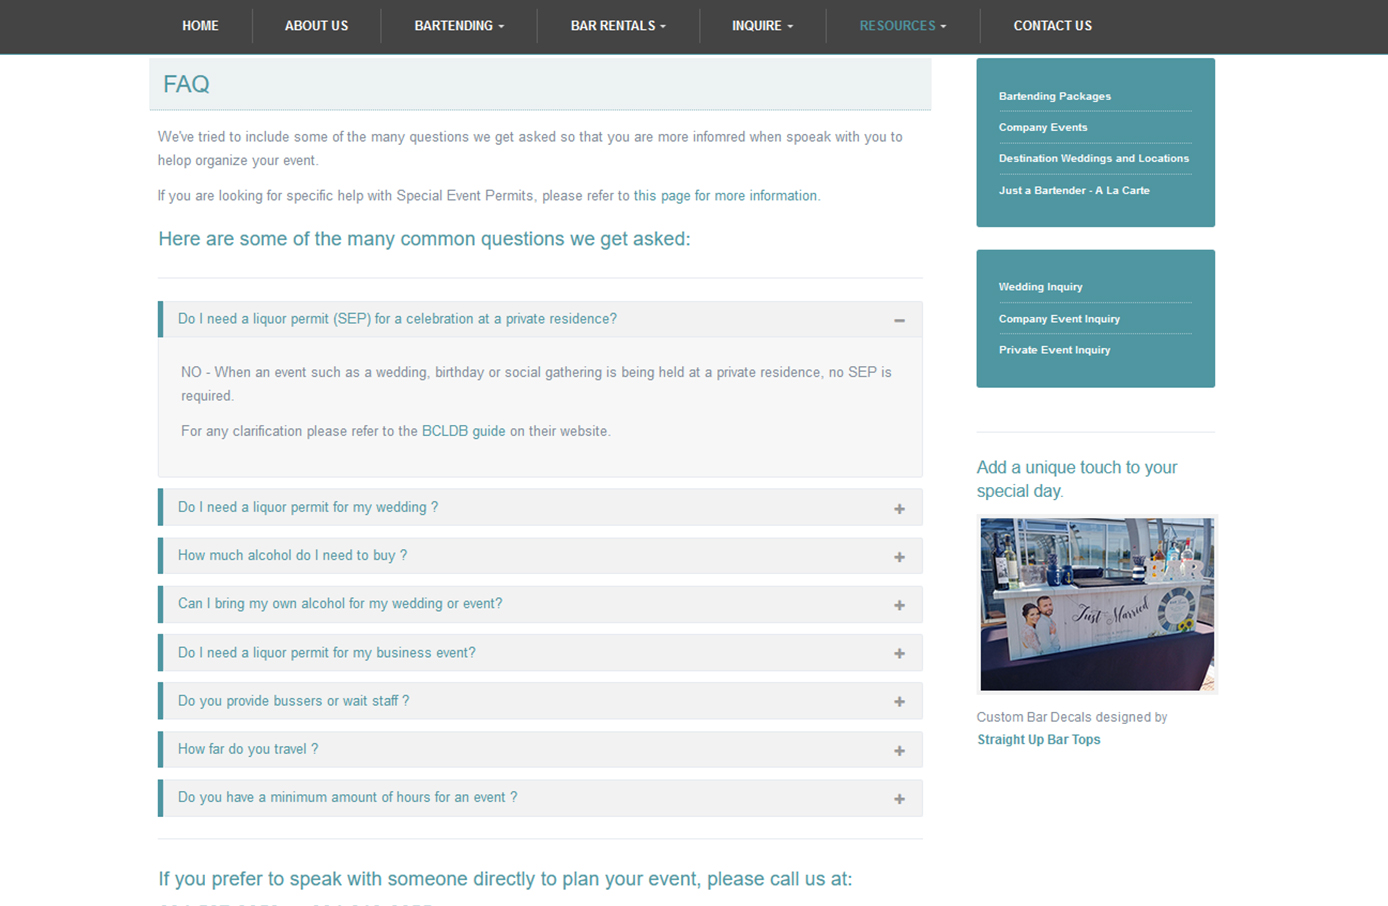Viewport: 1388px width, 906px height.
Task: Open Wedding Inquiry in the sidebar
Action: 1040,287
